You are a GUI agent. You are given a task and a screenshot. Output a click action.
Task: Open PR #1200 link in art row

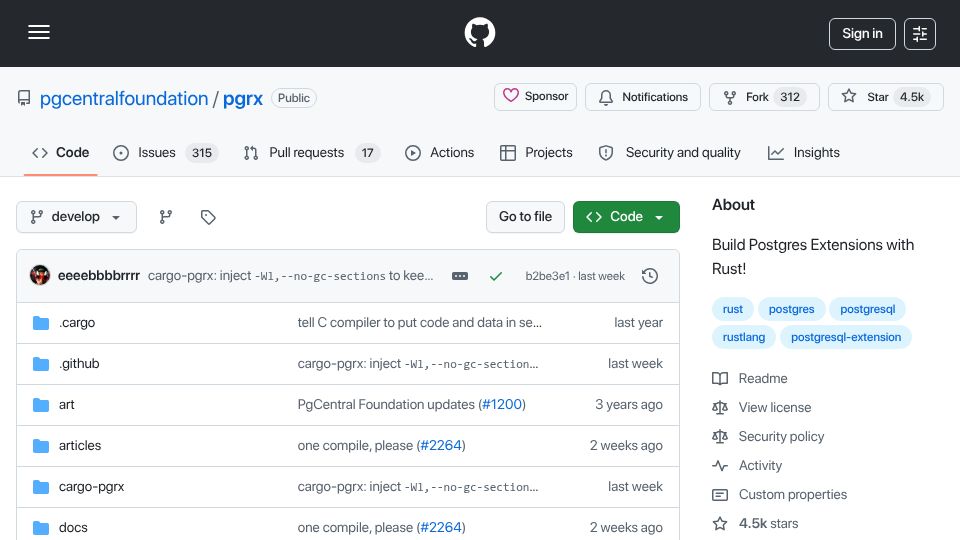(x=502, y=405)
